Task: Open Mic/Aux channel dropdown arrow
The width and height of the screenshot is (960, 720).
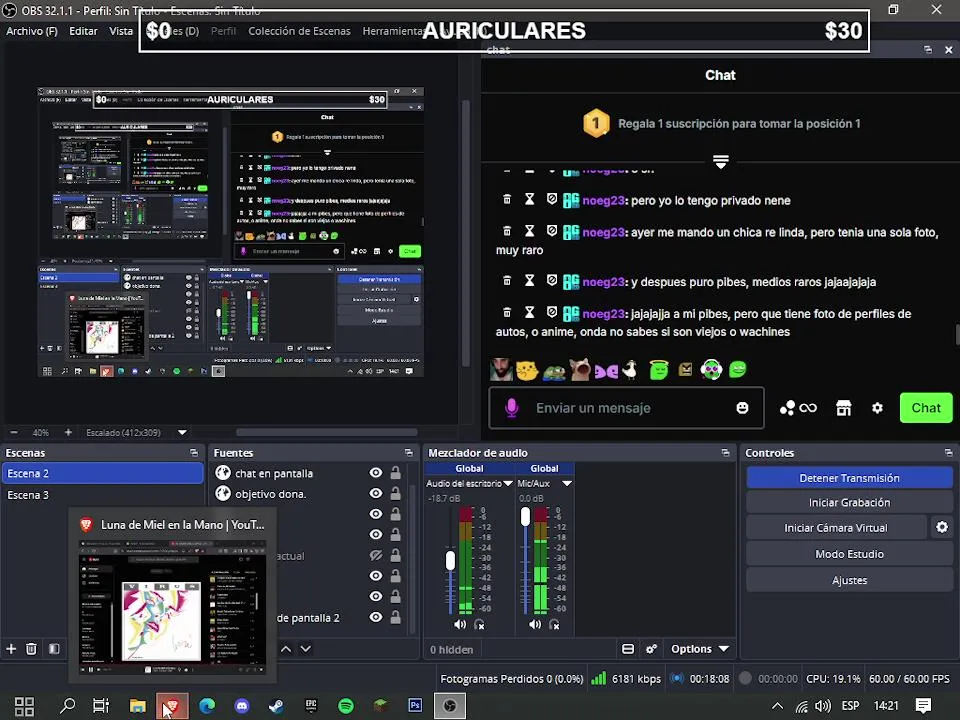Action: [567, 484]
